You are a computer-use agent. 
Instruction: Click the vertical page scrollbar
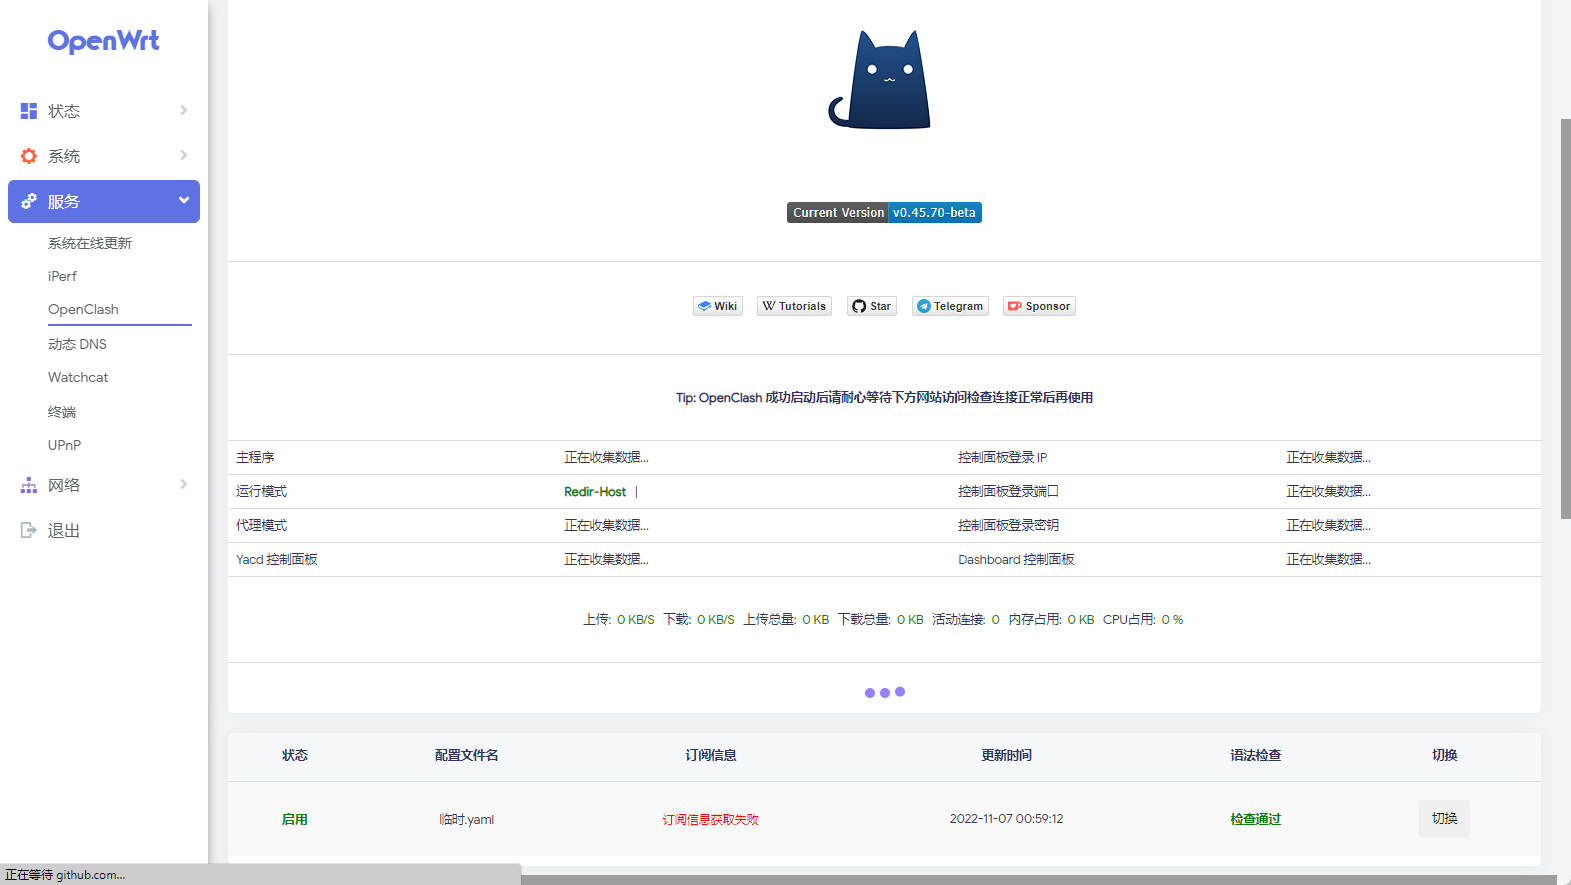tap(1565, 318)
